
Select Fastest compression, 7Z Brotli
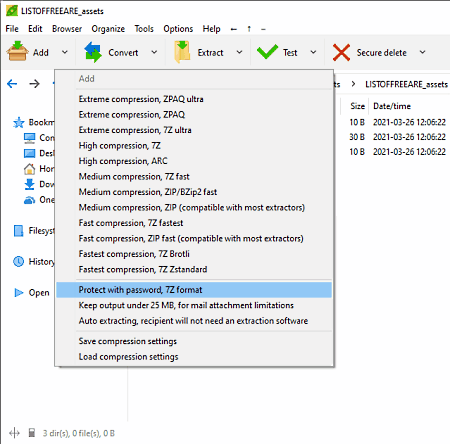coord(194,254)
